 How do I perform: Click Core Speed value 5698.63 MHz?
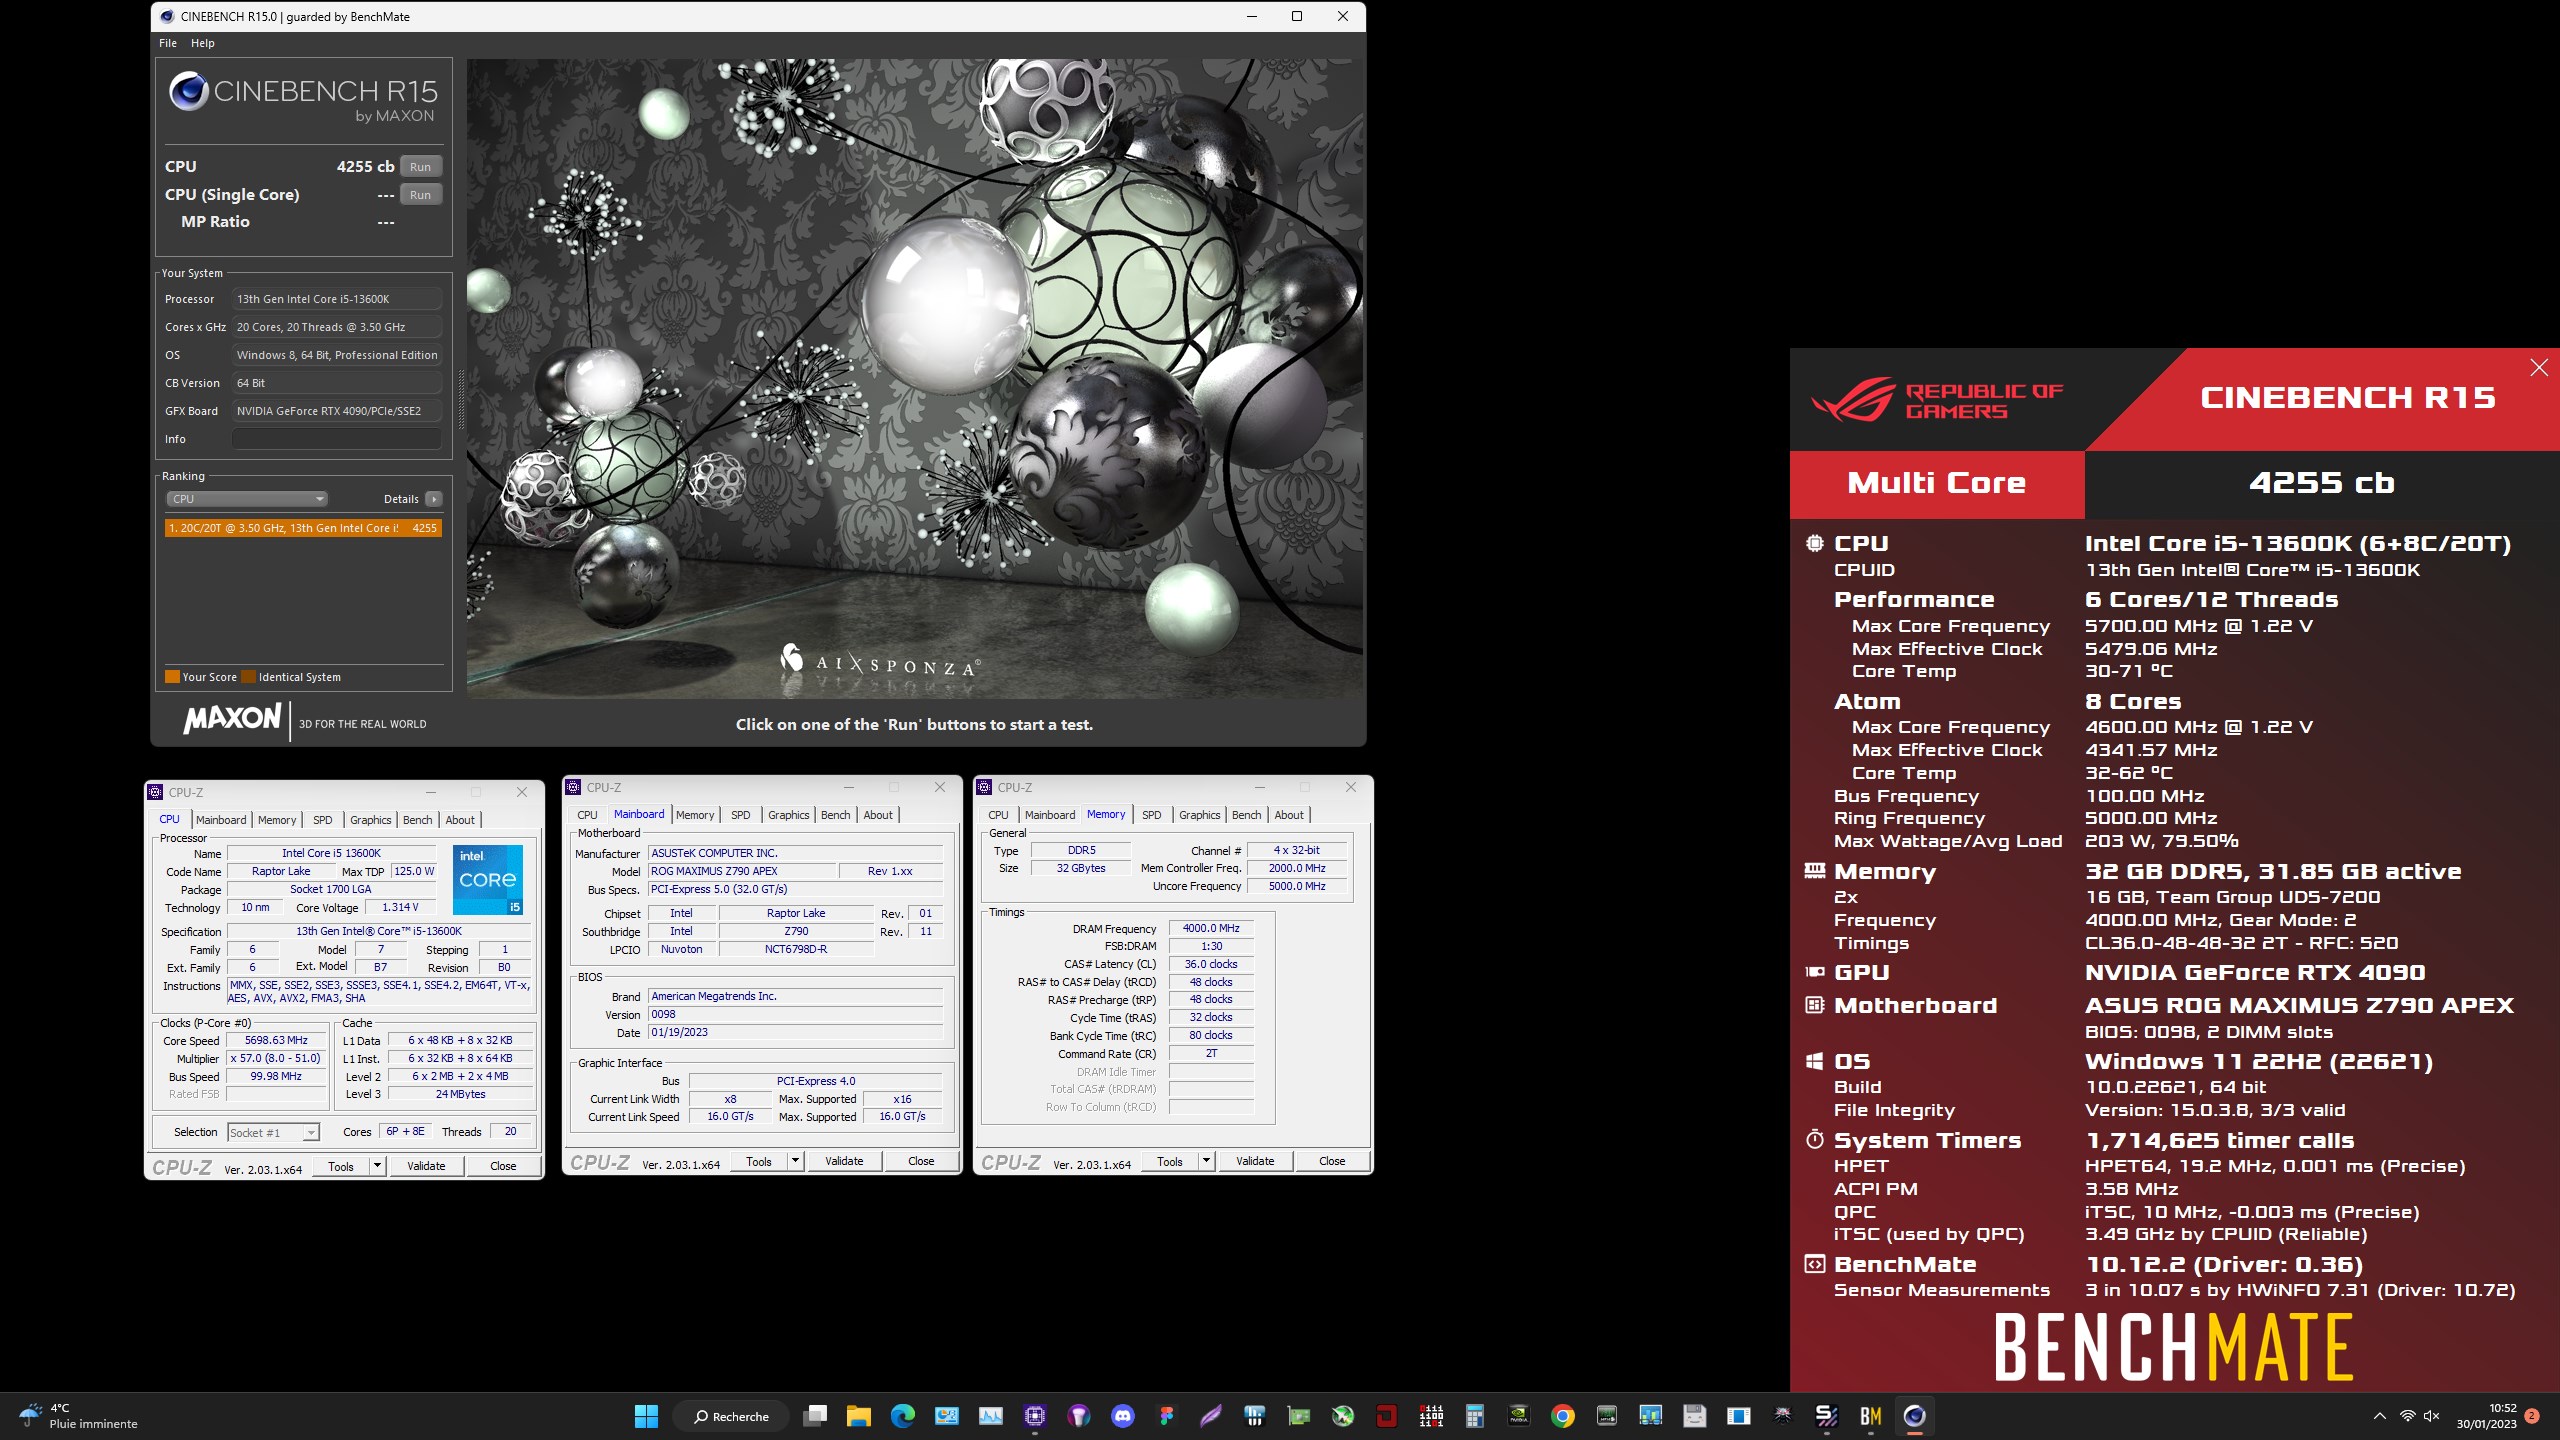(x=276, y=1041)
